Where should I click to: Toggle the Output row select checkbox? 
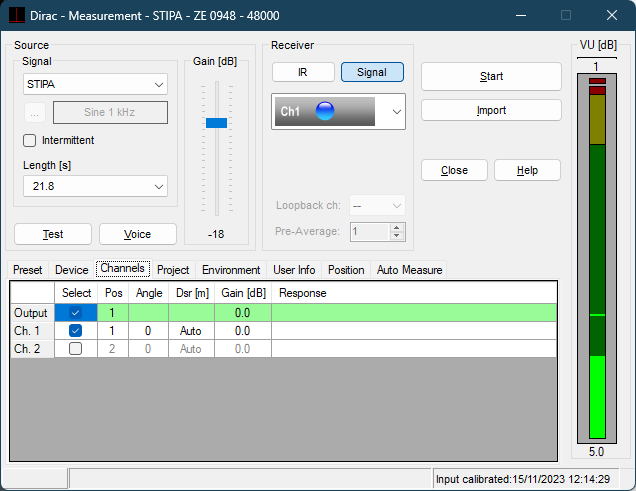point(76,313)
